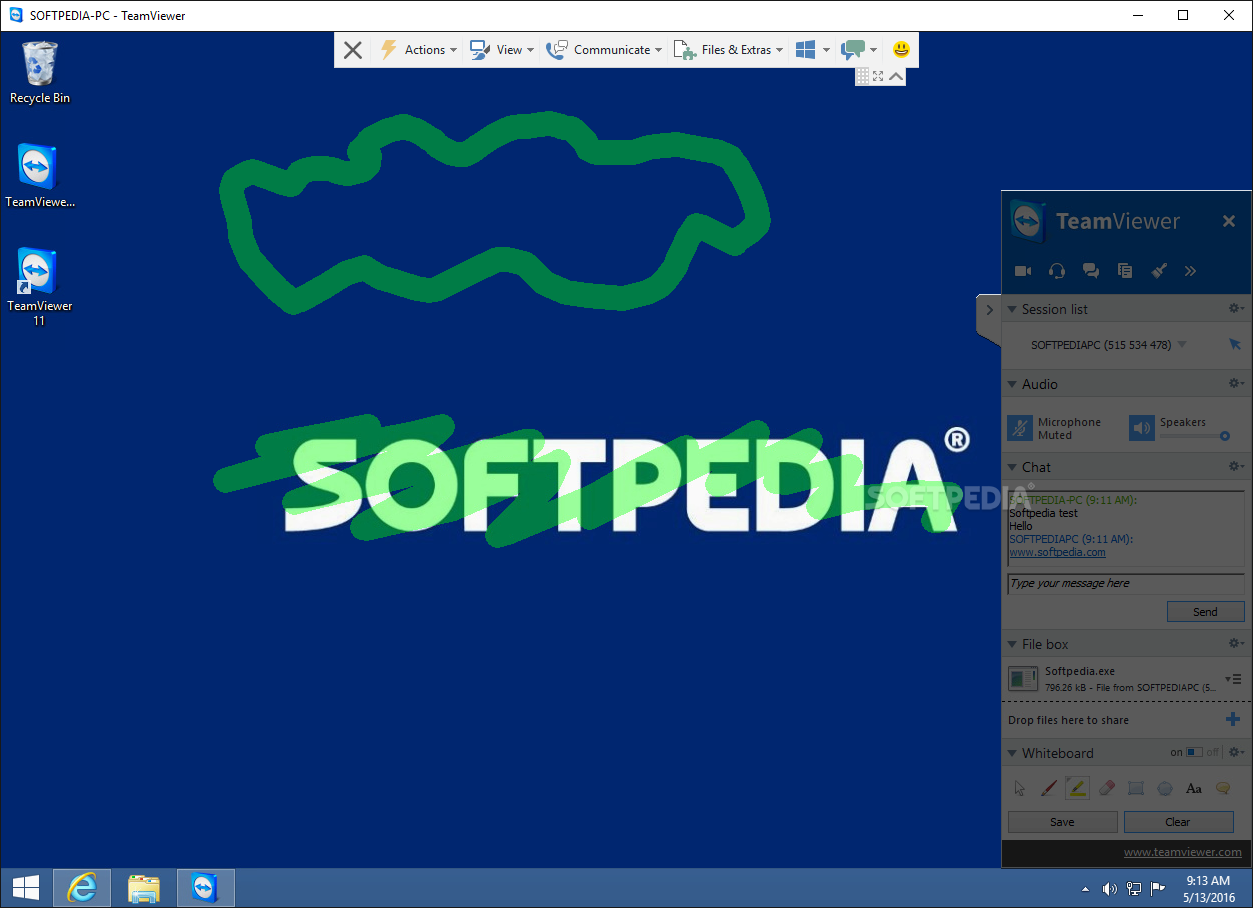Collapse the Chat section
The width and height of the screenshot is (1253, 908).
coord(1012,468)
